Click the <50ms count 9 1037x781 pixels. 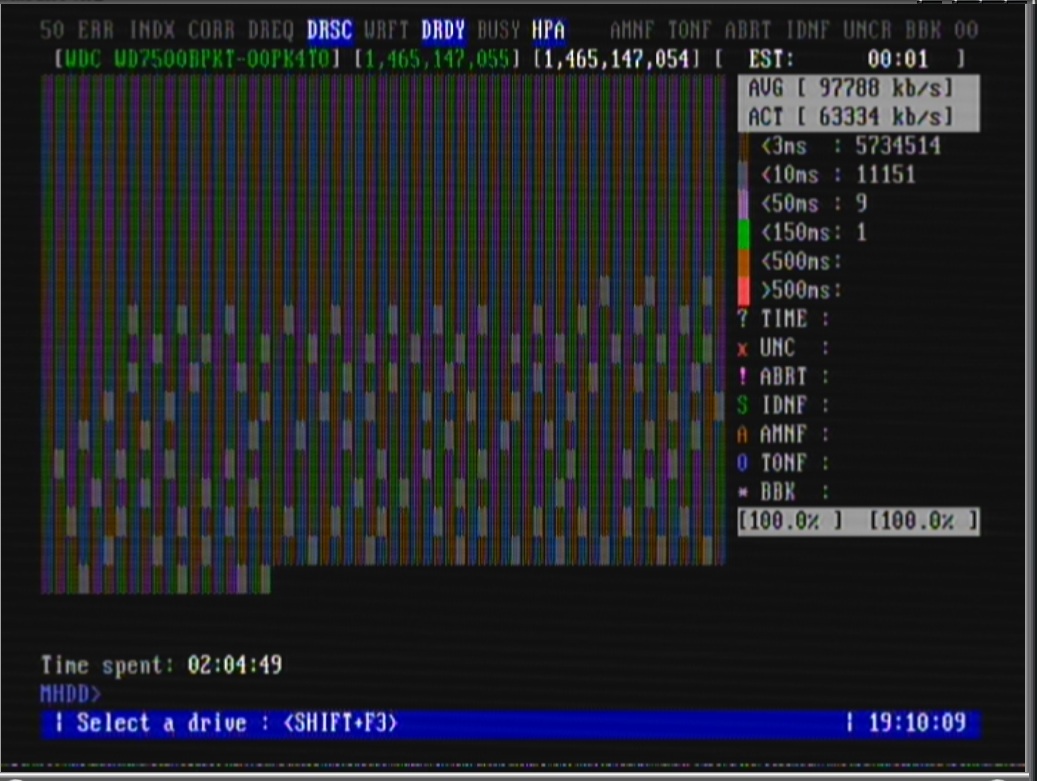tap(861, 204)
